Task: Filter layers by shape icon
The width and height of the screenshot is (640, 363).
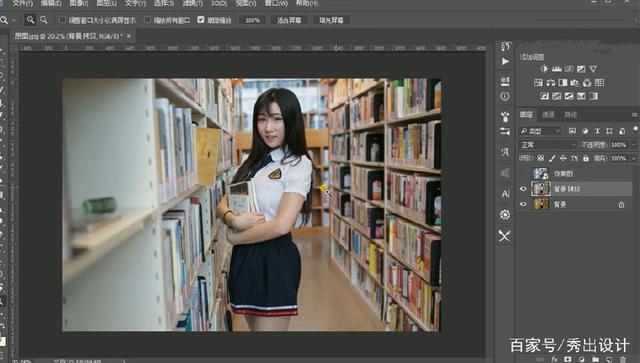Action: pyautogui.click(x=609, y=131)
